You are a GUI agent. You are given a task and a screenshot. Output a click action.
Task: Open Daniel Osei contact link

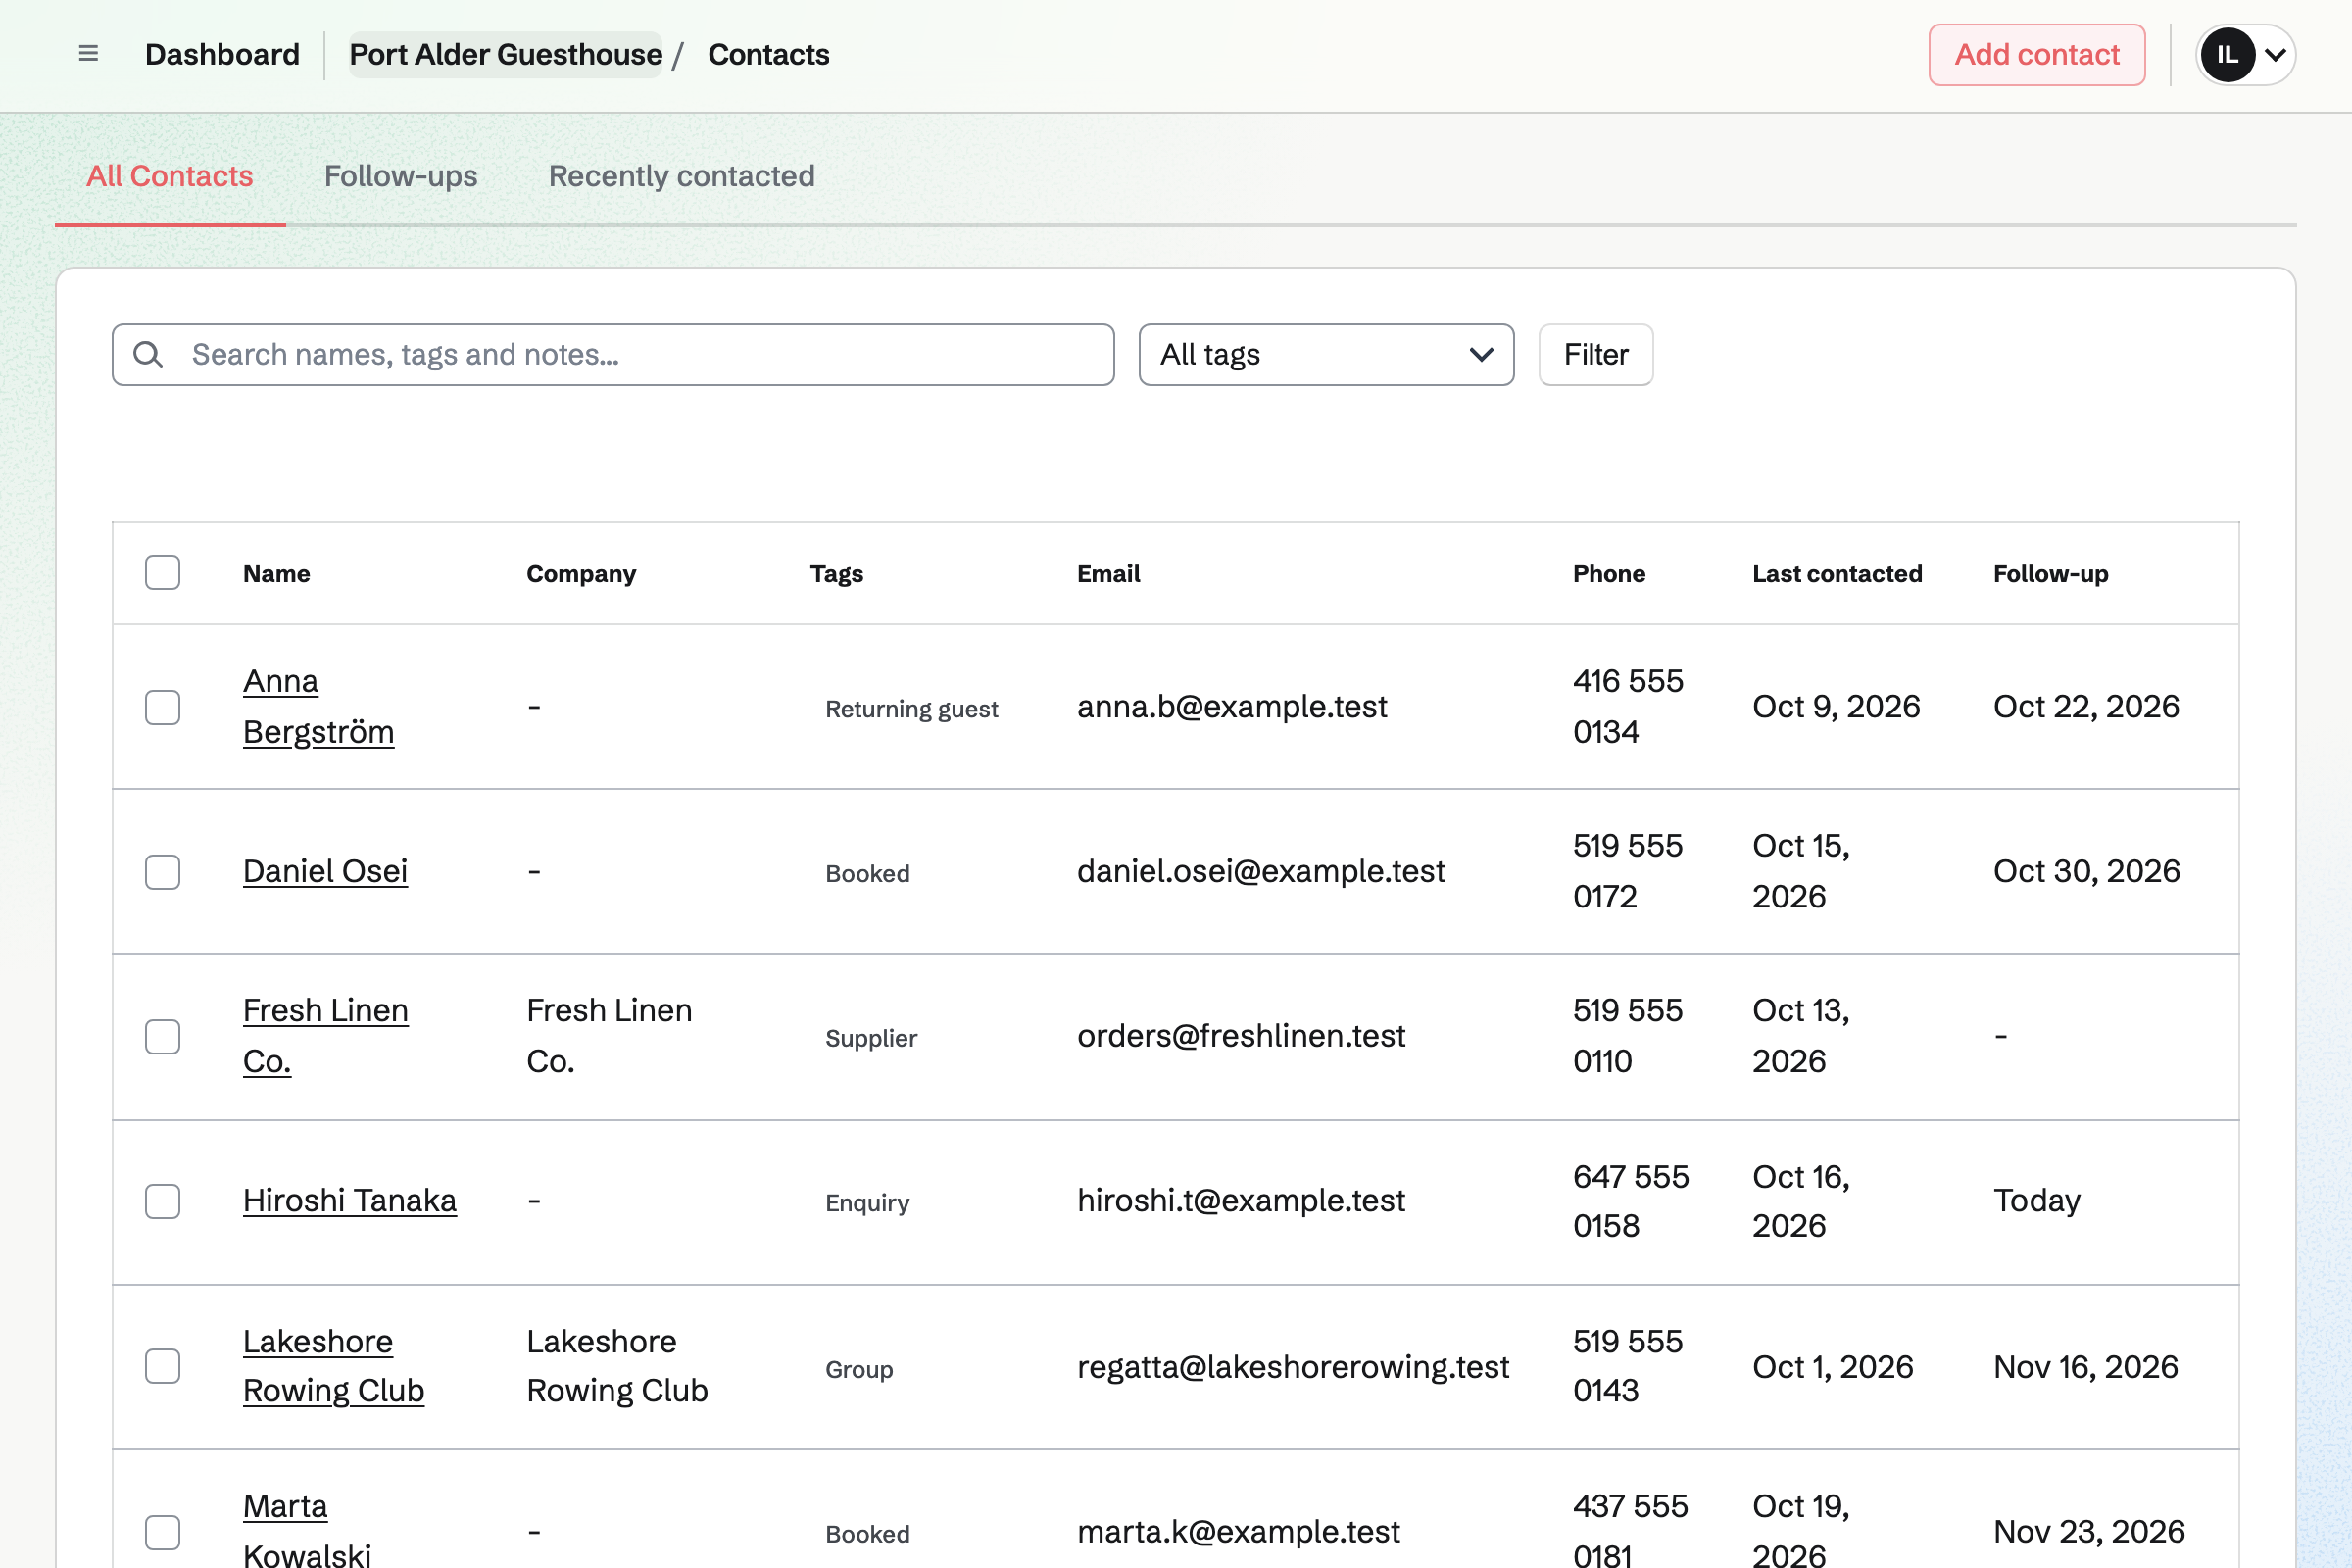(x=325, y=871)
